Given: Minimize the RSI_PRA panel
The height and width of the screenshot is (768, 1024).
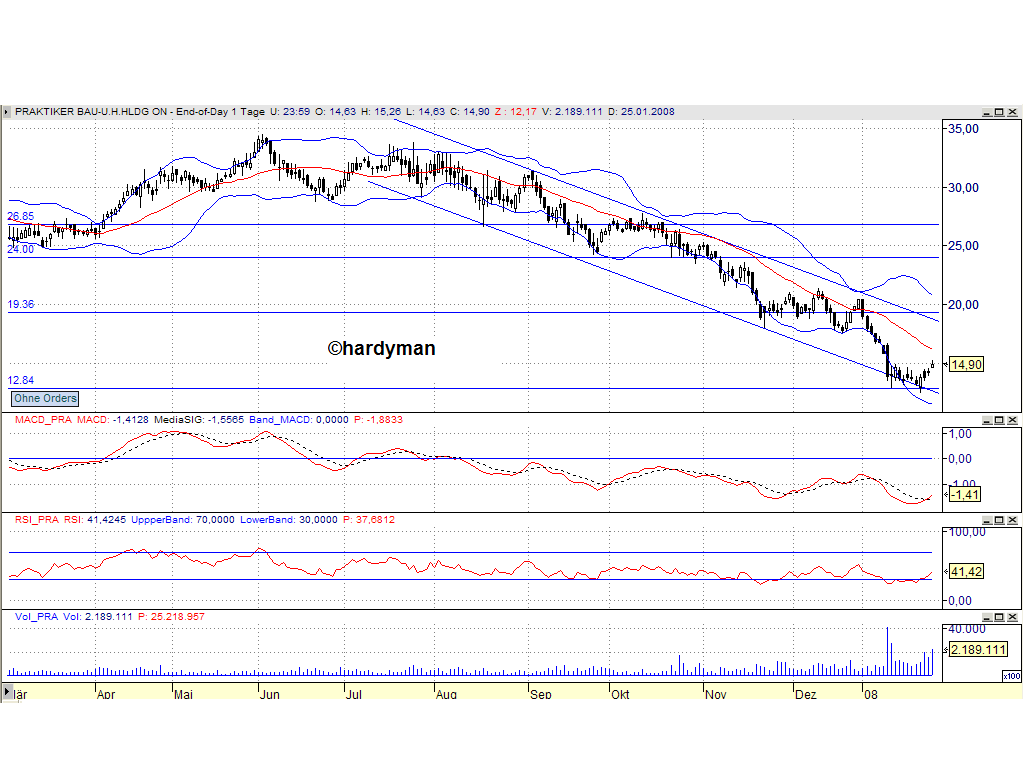Looking at the screenshot, I should 987,519.
